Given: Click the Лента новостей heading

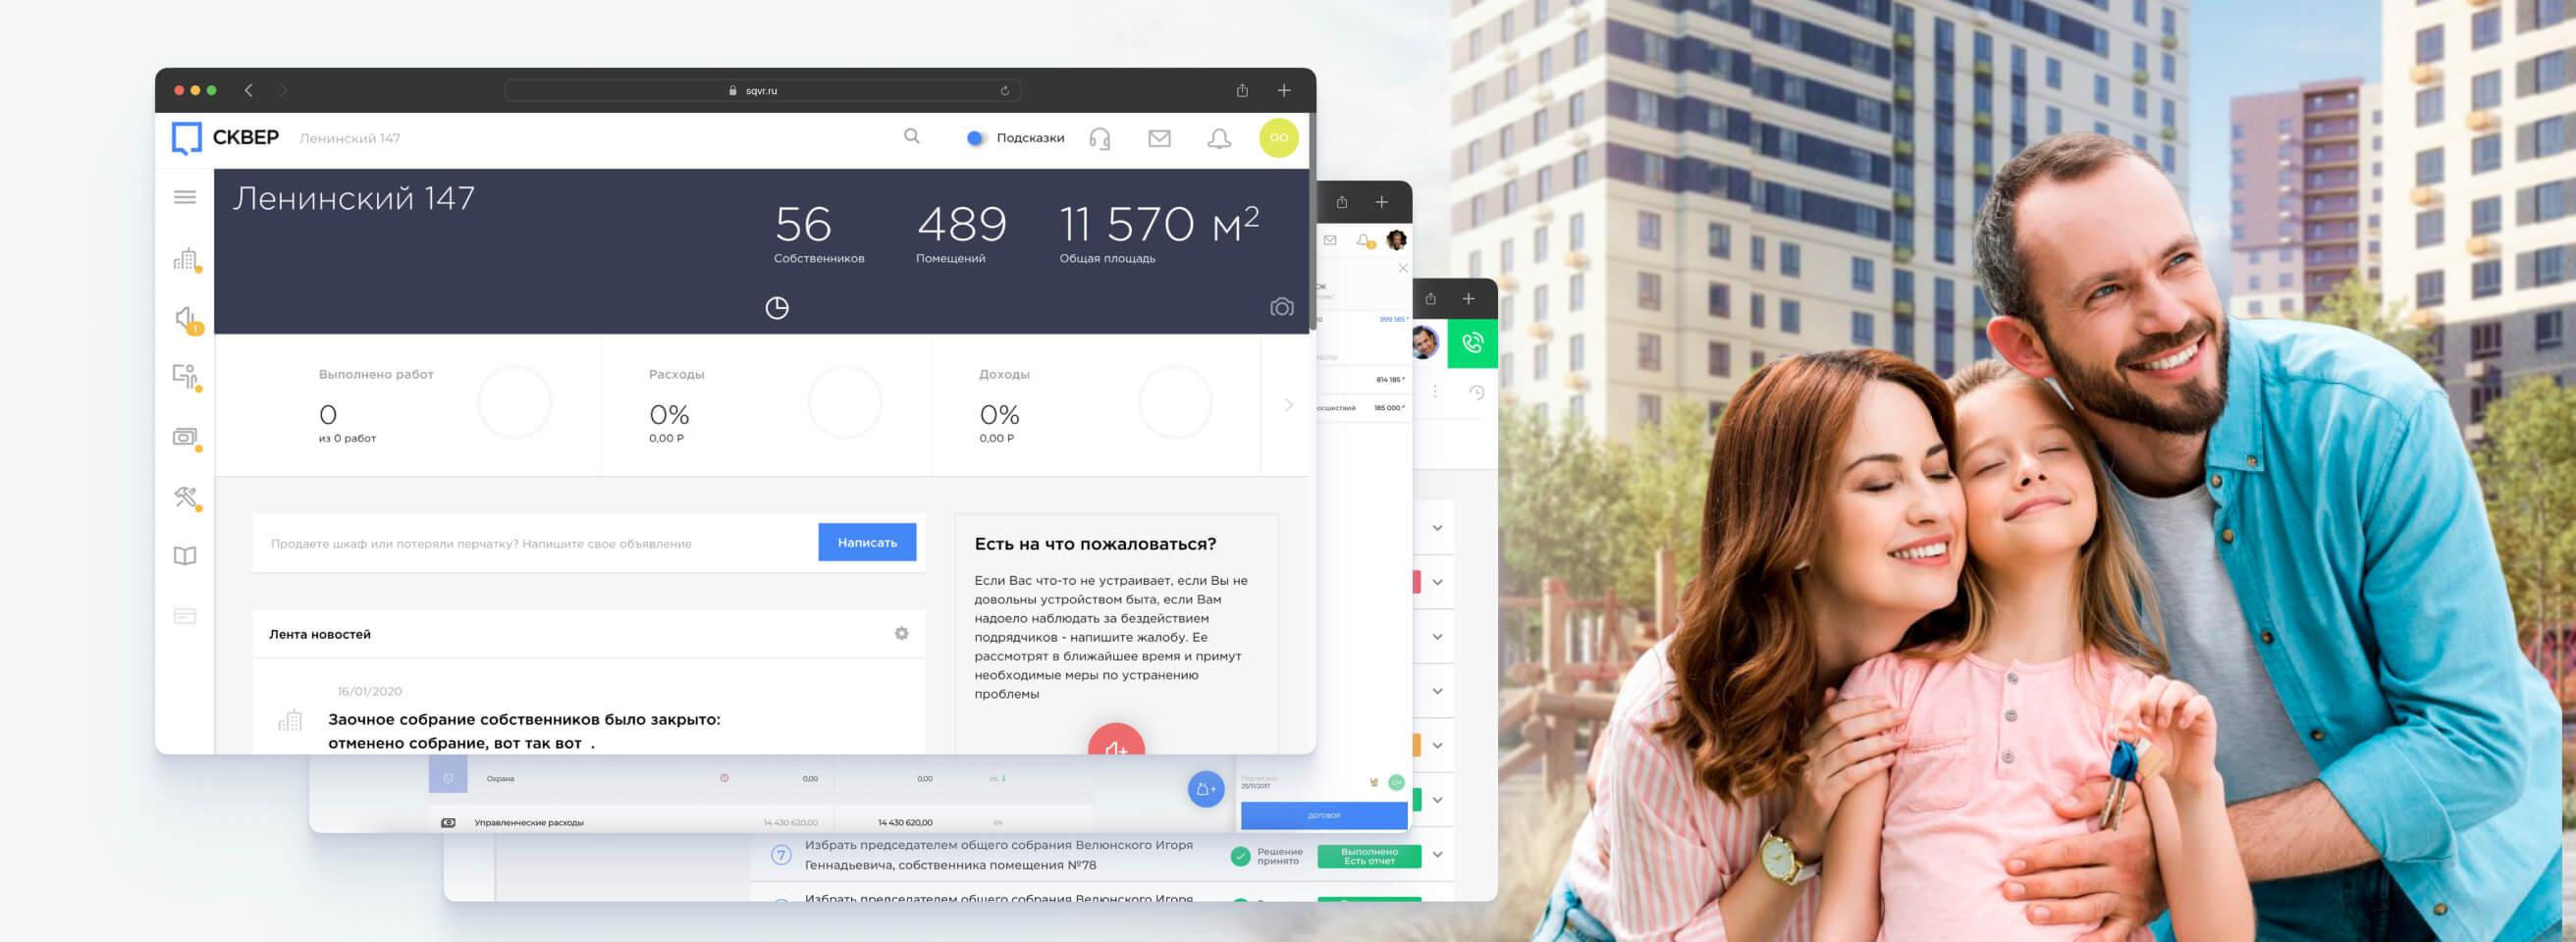Looking at the screenshot, I should coord(319,634).
